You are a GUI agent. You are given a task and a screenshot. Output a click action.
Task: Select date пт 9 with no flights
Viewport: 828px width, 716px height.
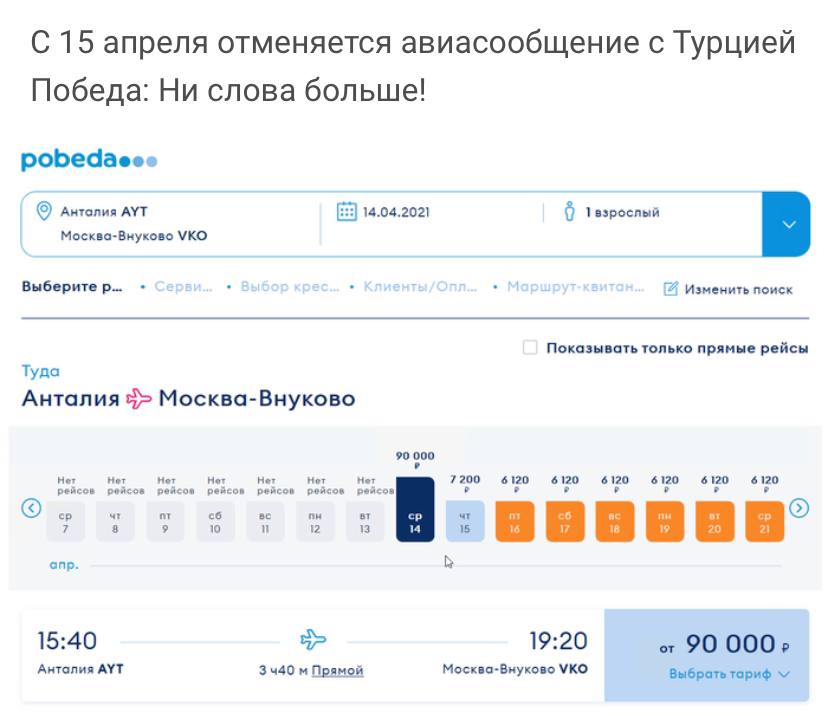click(x=165, y=521)
